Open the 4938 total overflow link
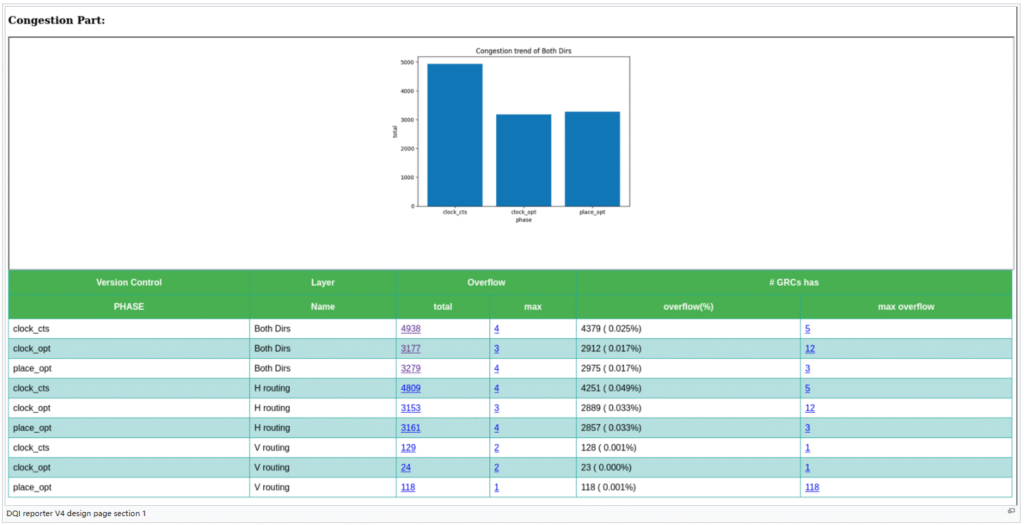Screen dimensions: 1024x525 coord(410,328)
